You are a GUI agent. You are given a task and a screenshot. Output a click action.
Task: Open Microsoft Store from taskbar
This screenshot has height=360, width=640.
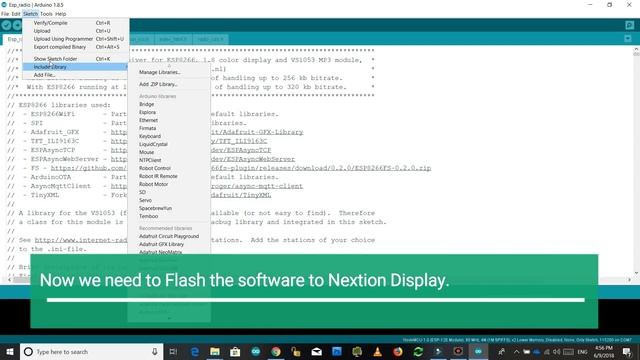pos(235,351)
